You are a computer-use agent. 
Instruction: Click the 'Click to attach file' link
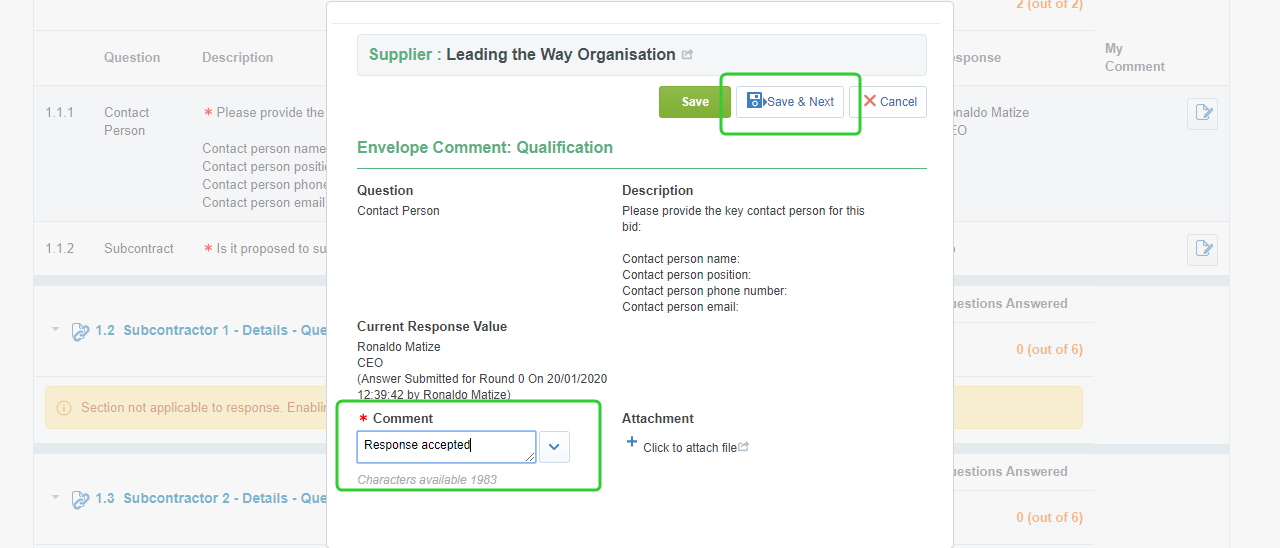coord(690,448)
